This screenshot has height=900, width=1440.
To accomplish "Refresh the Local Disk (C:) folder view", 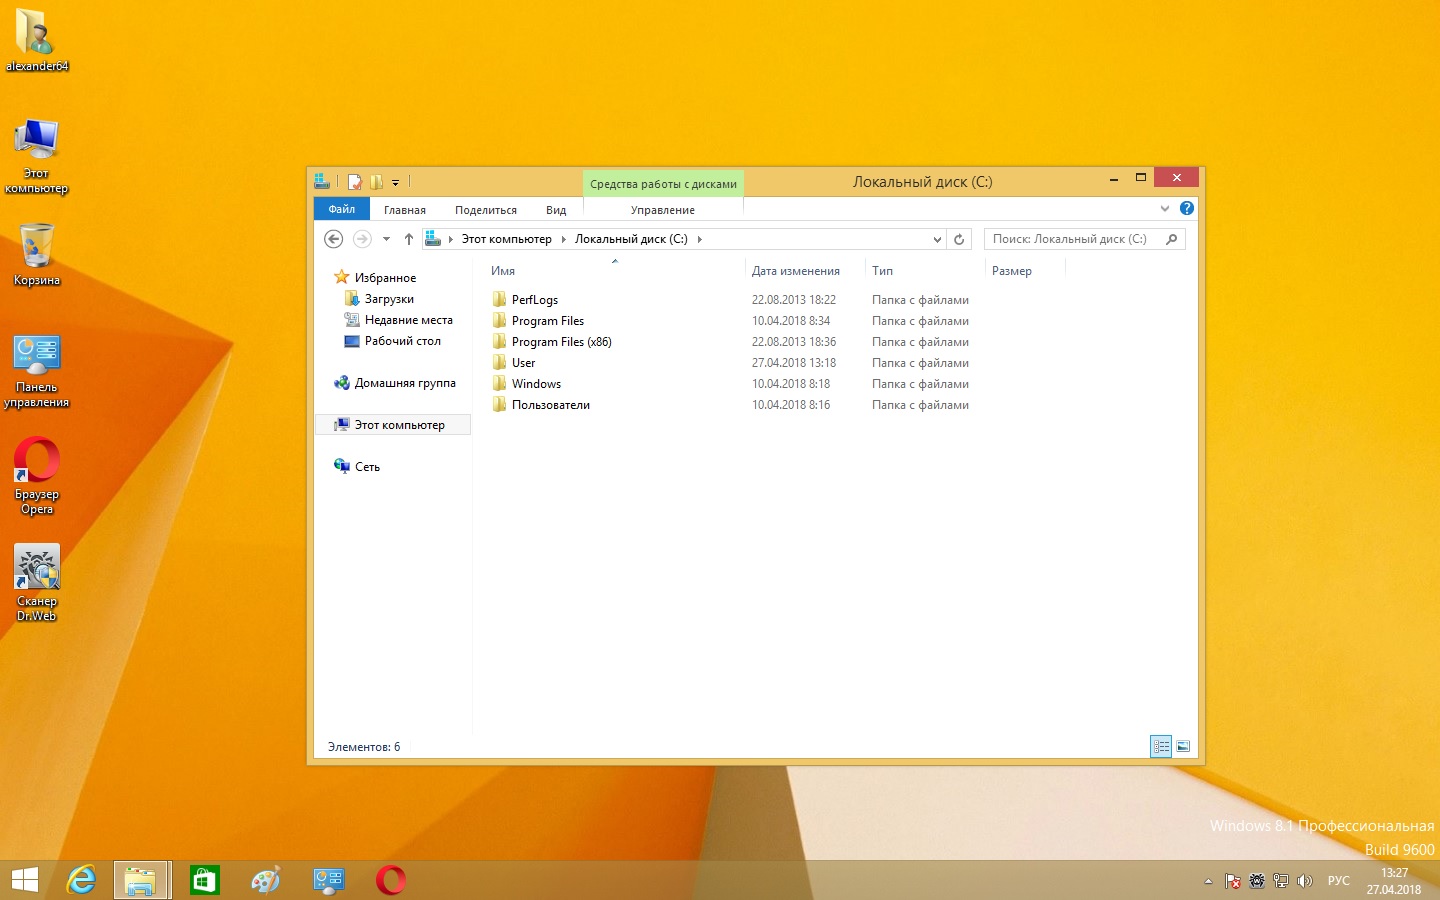I will point(959,239).
